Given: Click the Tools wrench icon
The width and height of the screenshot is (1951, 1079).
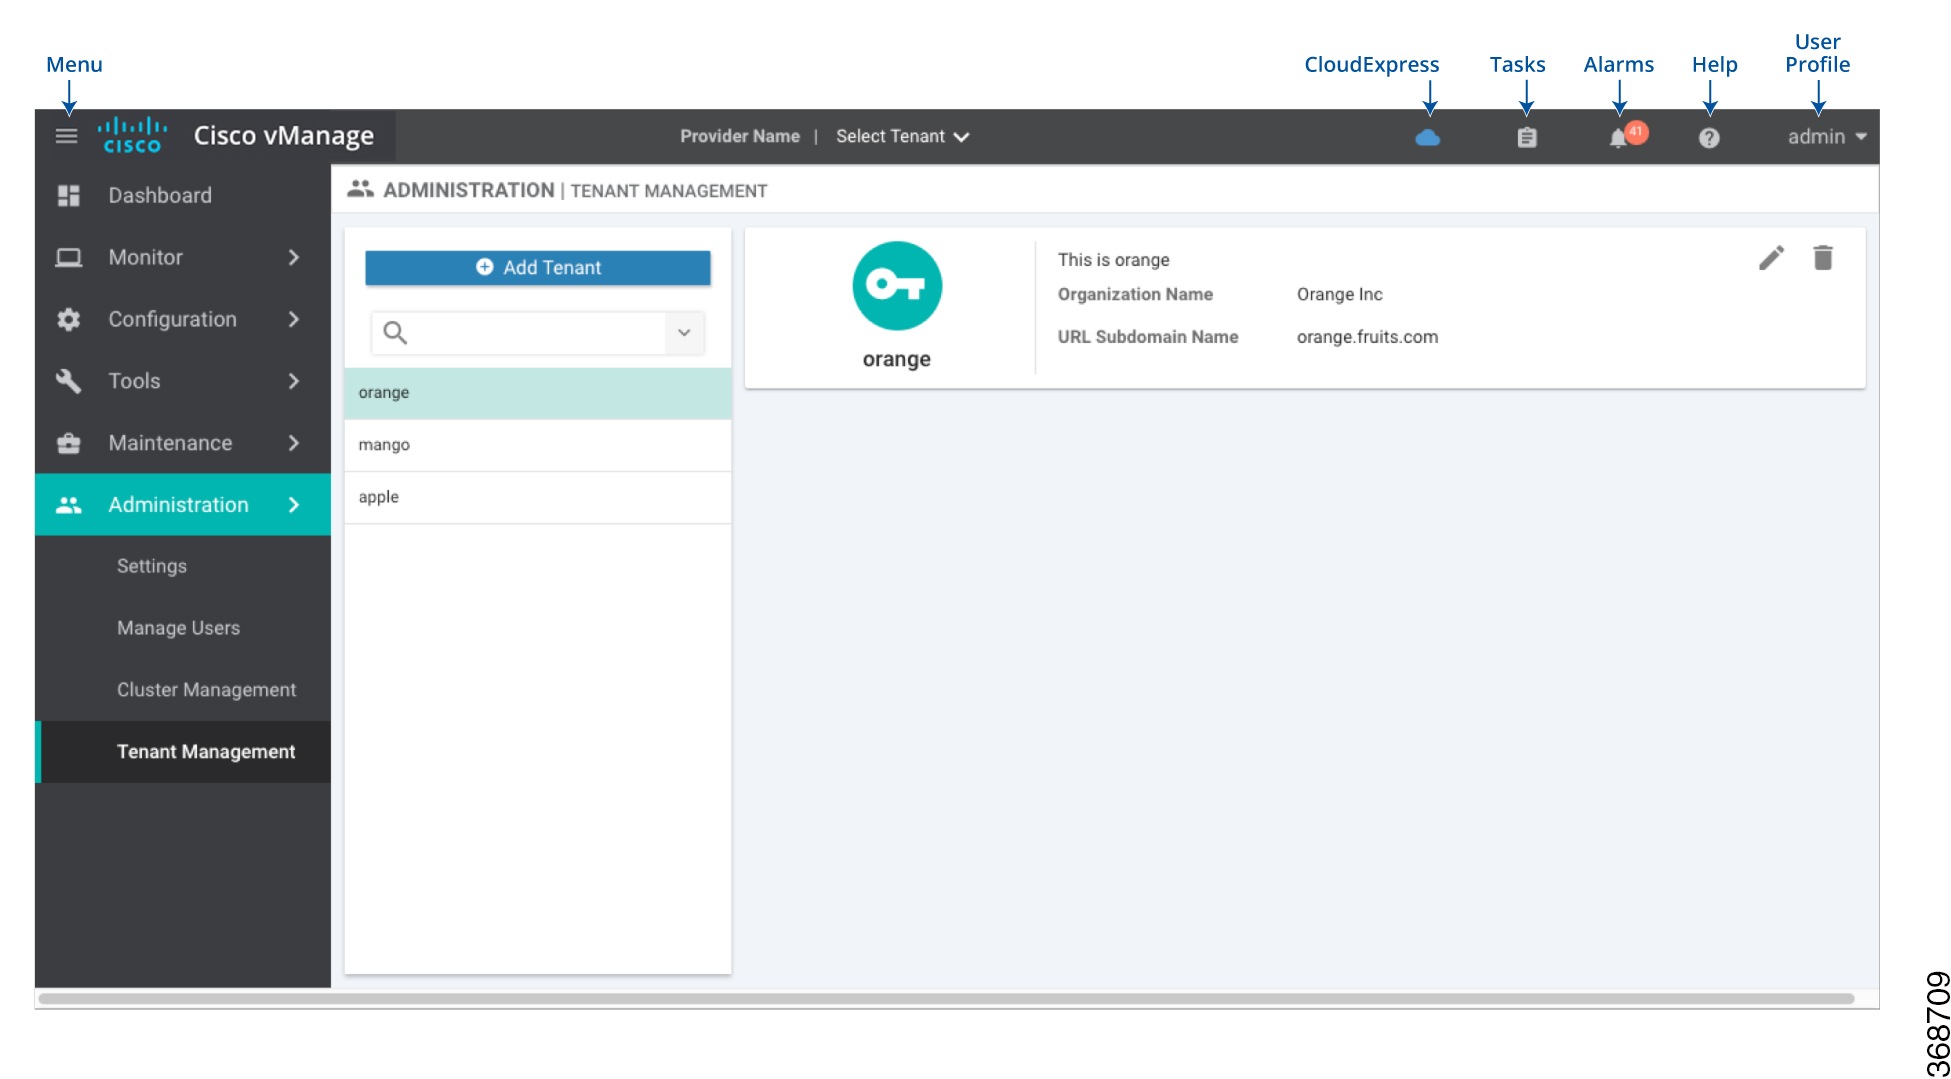Looking at the screenshot, I should pos(68,381).
